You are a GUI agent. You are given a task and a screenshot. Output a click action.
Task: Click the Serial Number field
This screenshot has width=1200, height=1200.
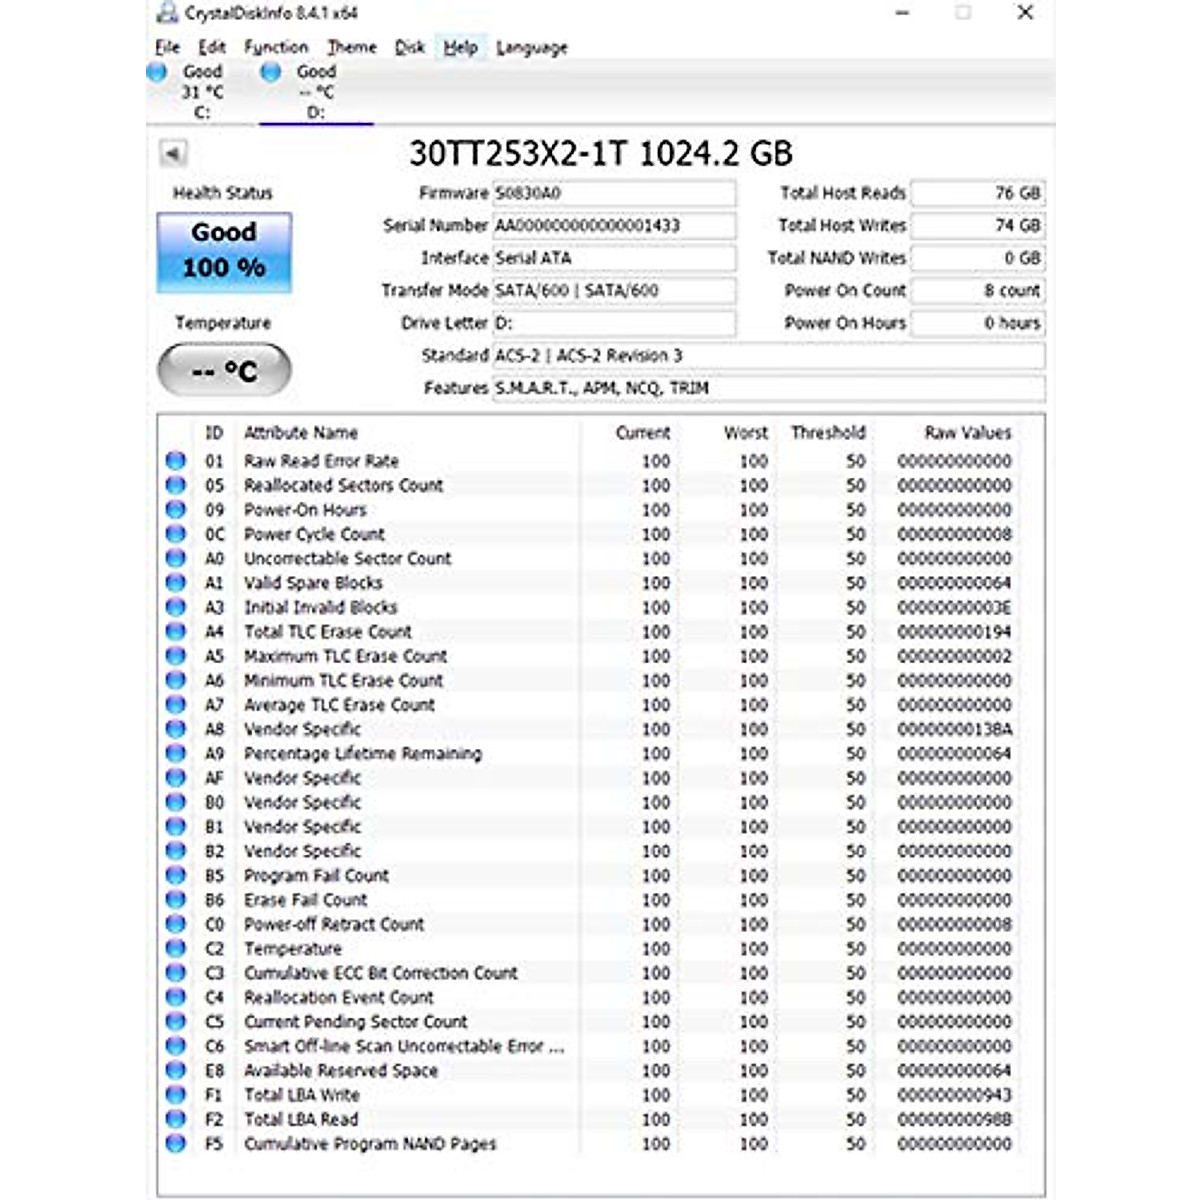[614, 226]
